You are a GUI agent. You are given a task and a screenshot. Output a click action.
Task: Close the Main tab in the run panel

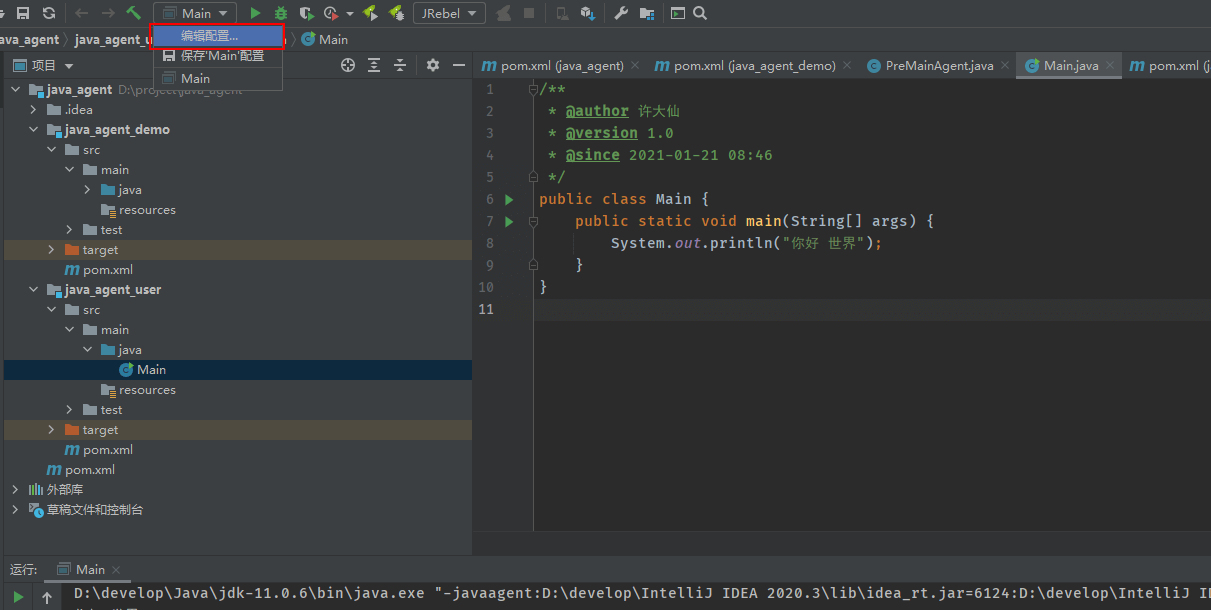coord(118,570)
